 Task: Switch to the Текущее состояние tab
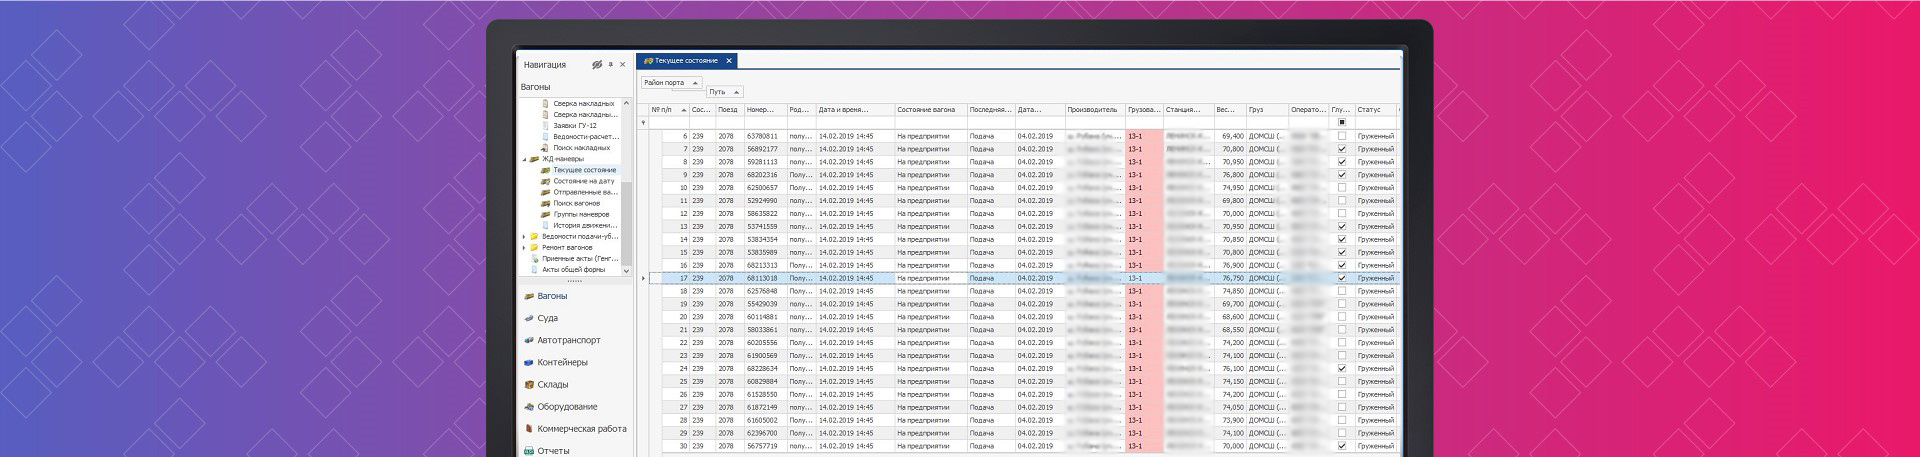(685, 61)
